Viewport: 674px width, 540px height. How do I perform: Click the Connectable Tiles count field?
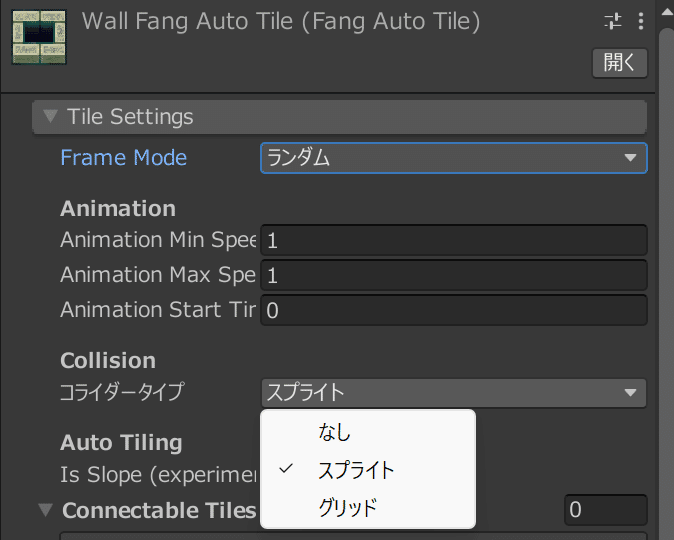pyautogui.click(x=605, y=510)
